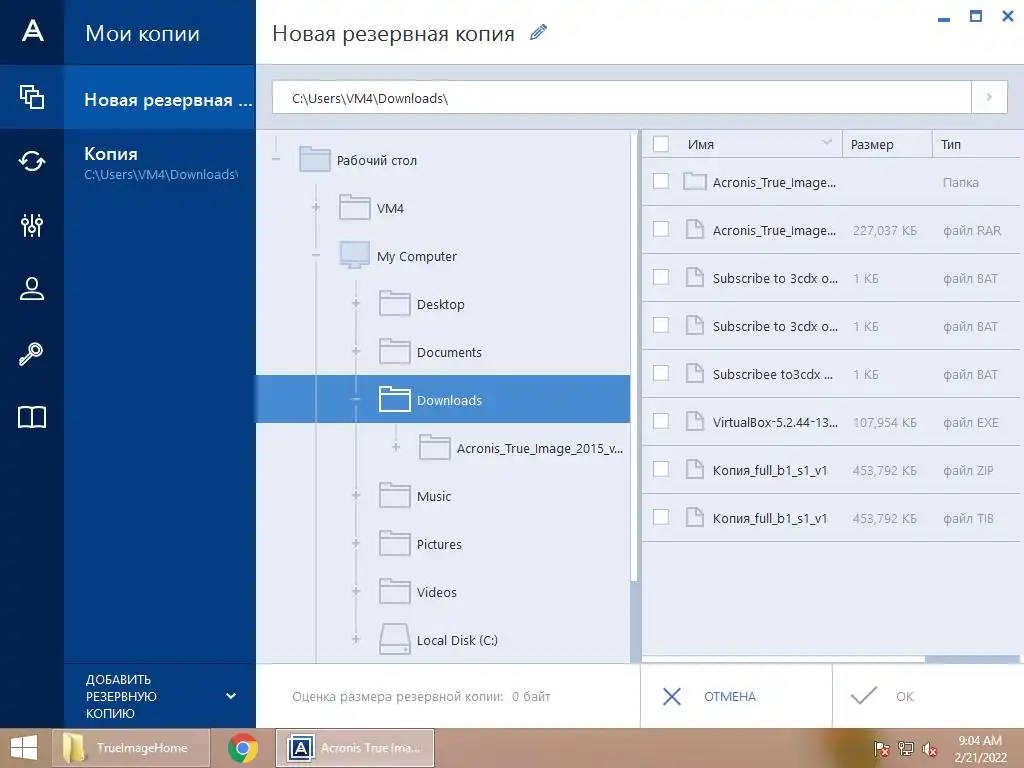Check the Копия_full_b1_s1_v1 TIB file checkbox

pos(661,517)
